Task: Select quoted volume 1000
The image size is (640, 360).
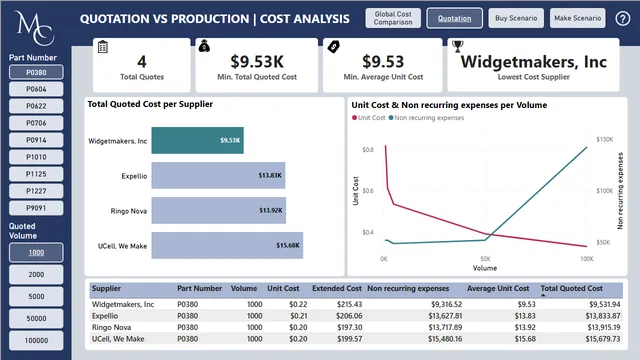Action: click(x=36, y=252)
